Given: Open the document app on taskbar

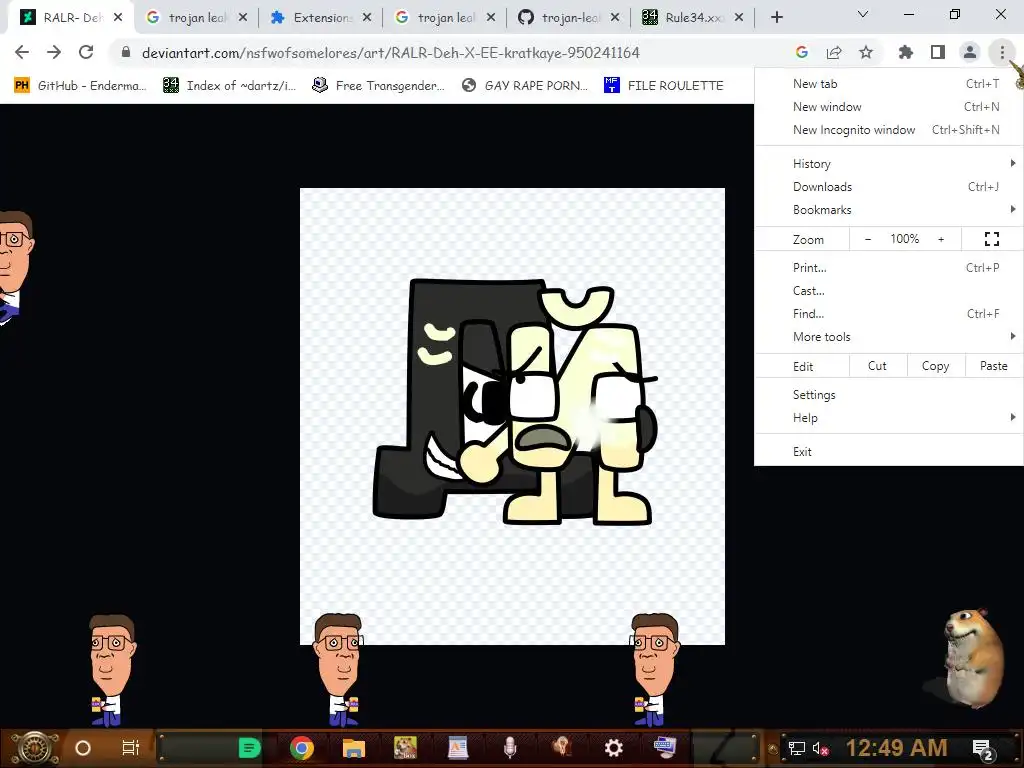Looking at the screenshot, I should tap(458, 748).
